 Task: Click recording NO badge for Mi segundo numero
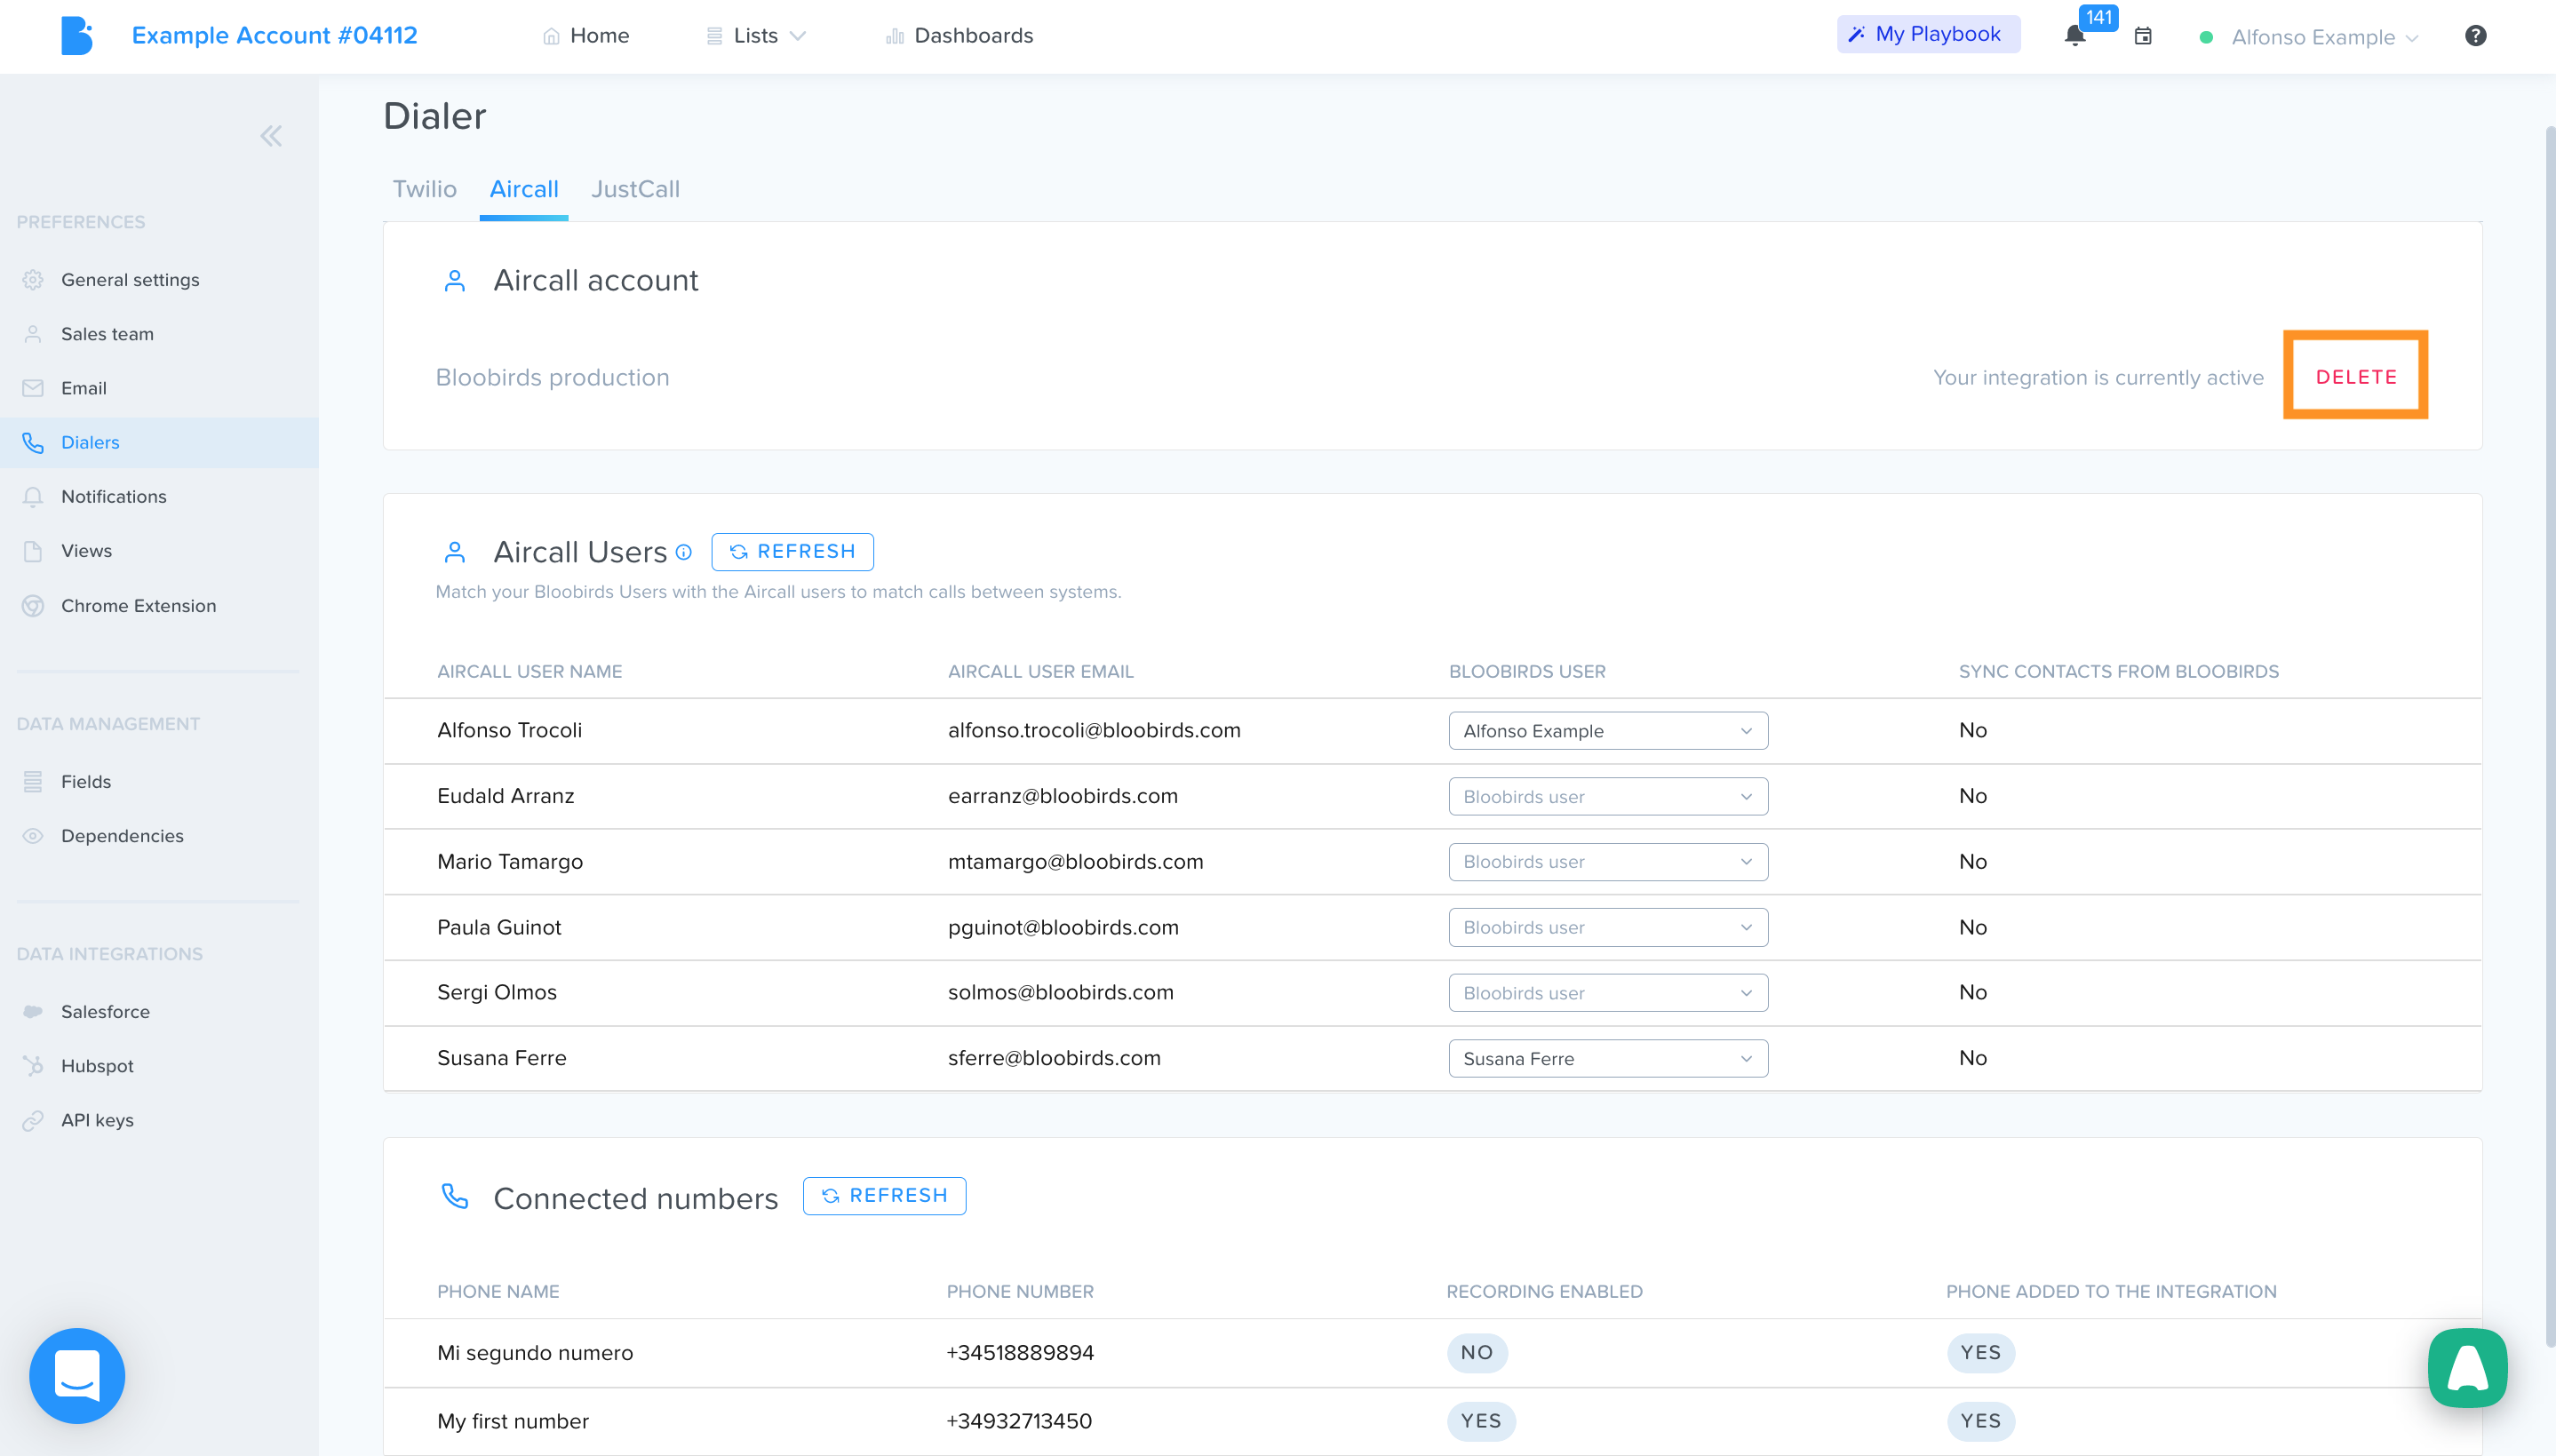(x=1477, y=1352)
